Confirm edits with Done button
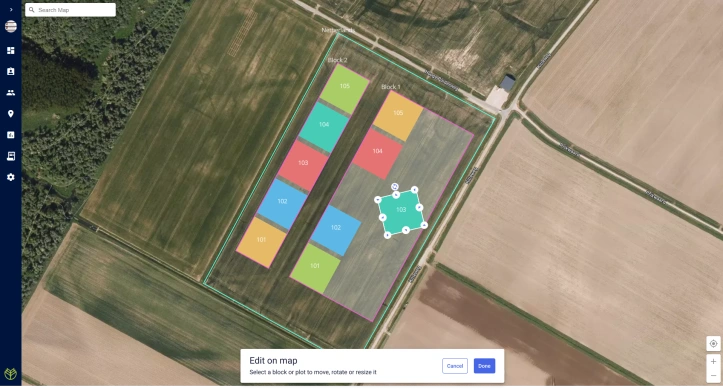Image resolution: width=723 pixels, height=390 pixels. 484,366
